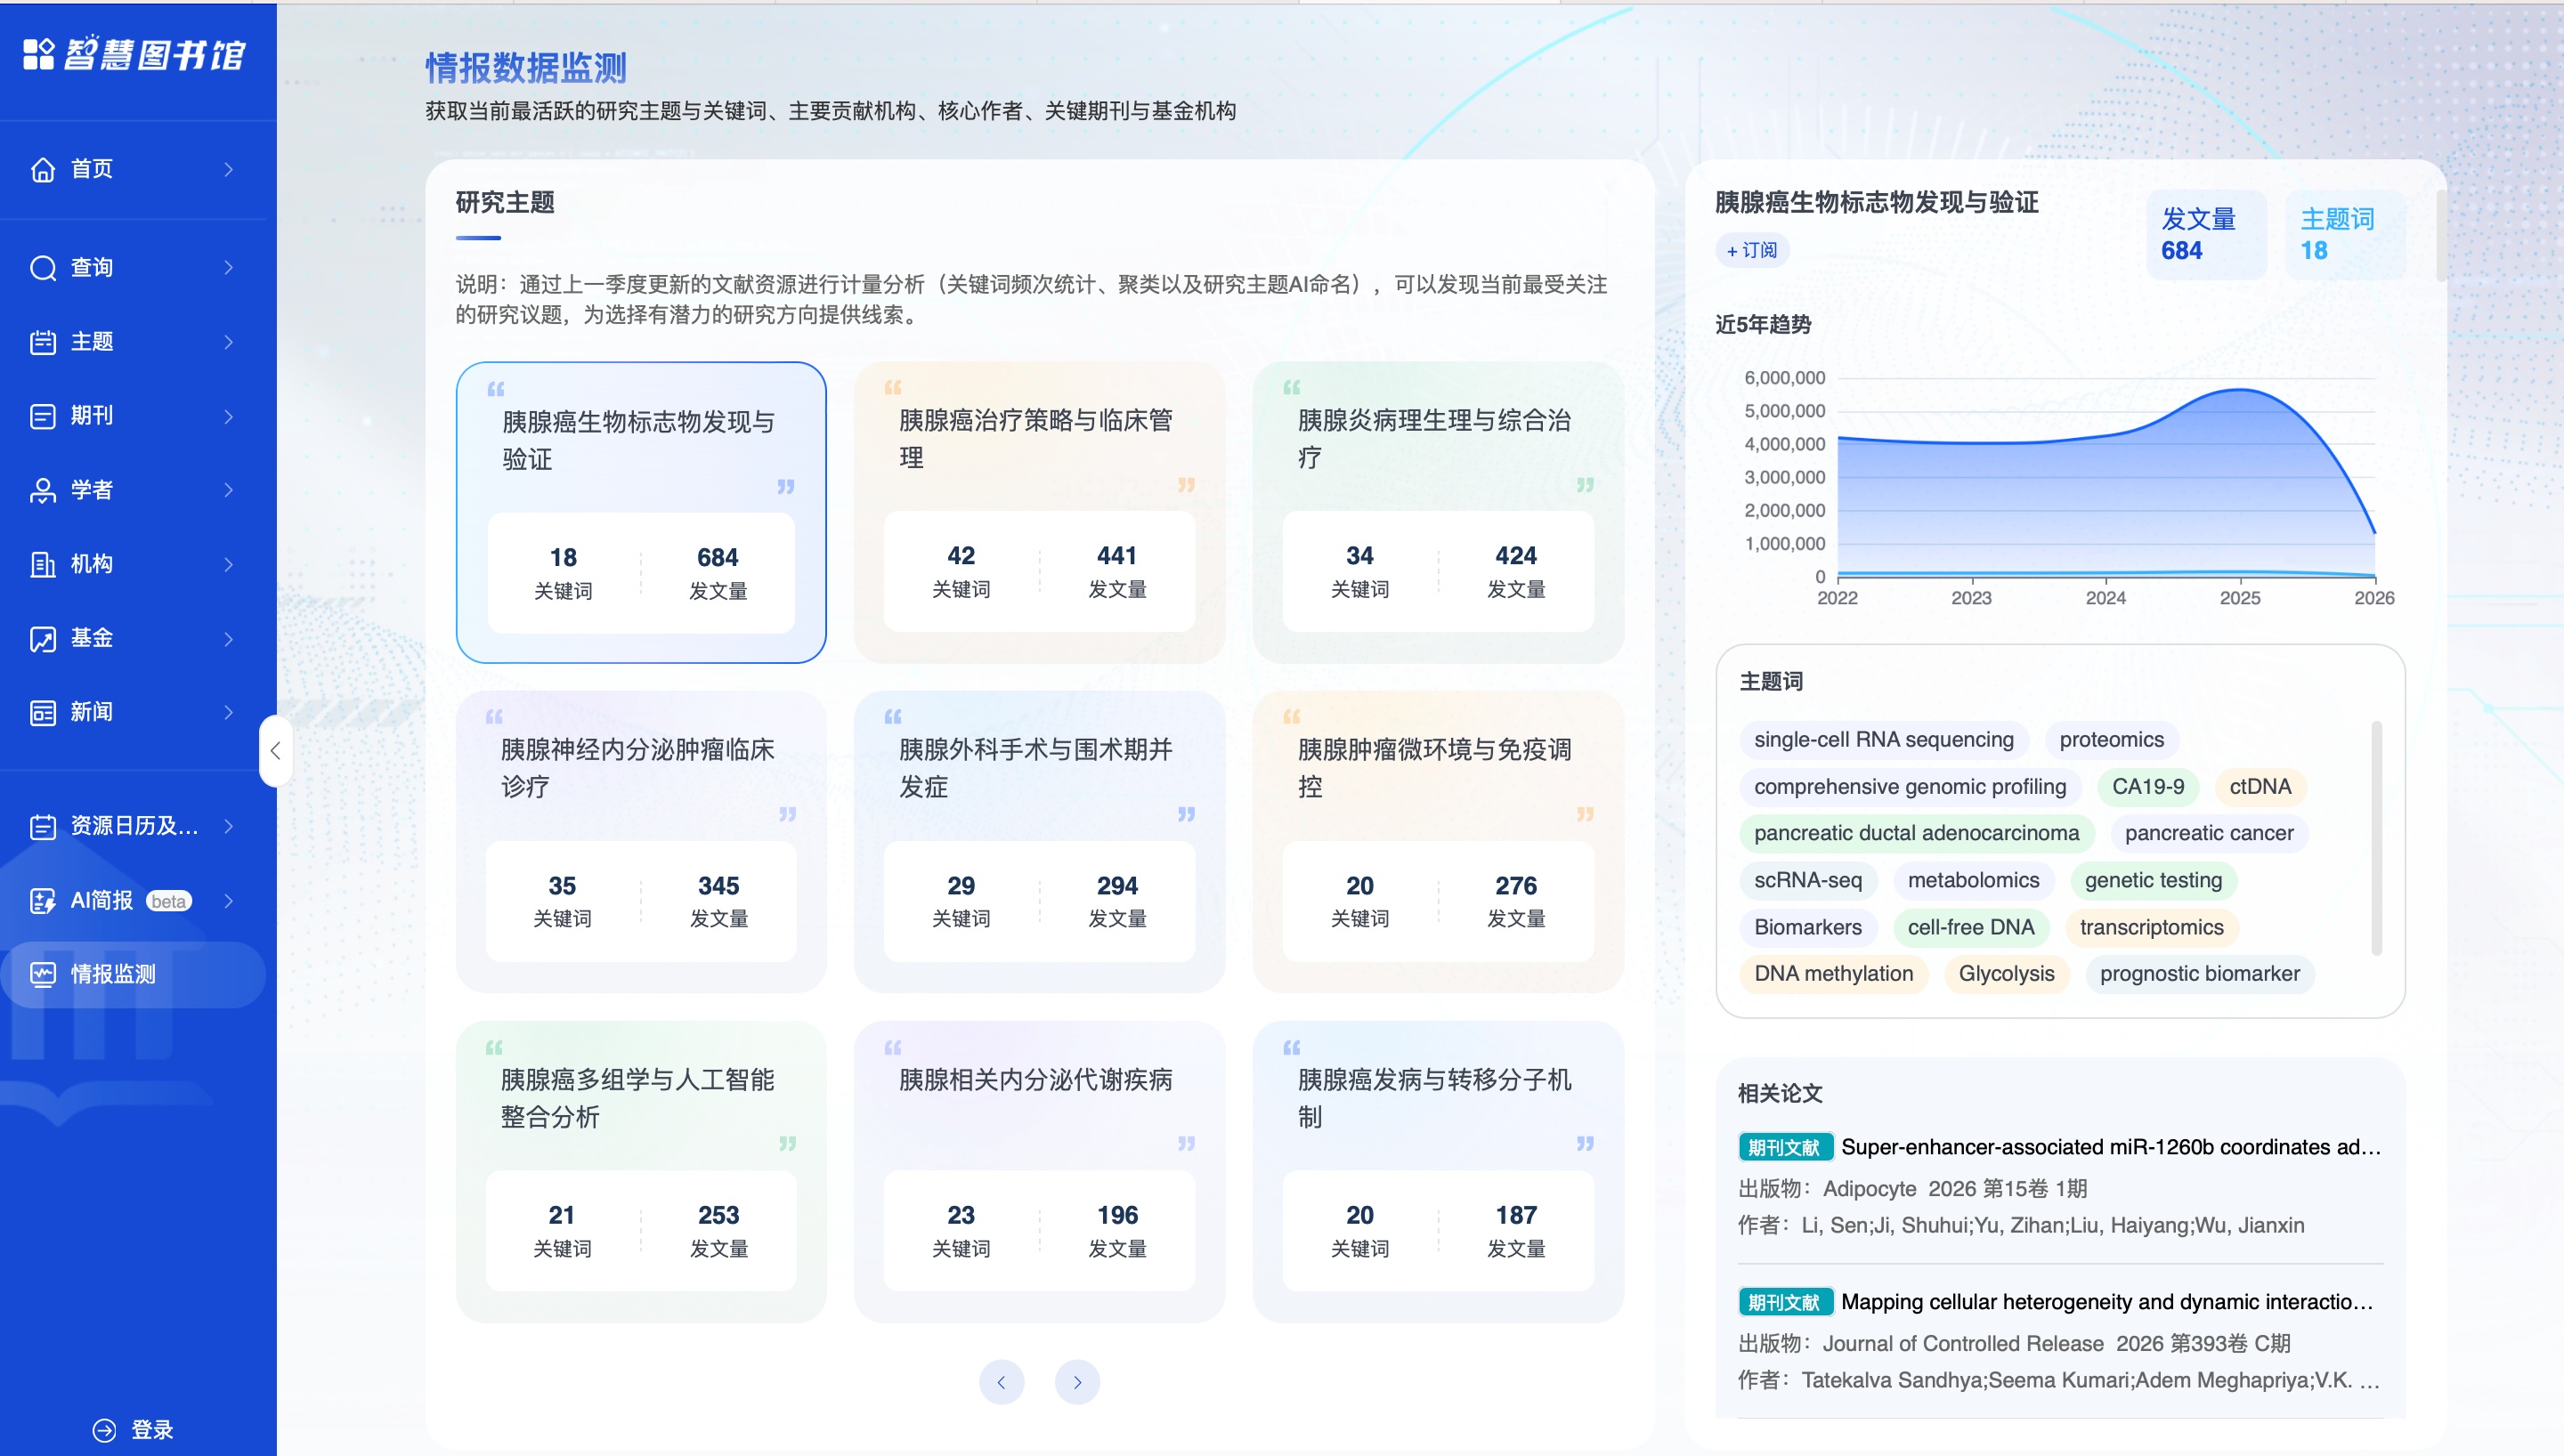Click the keyword scrollbar in 主题词 panel
Viewport: 2564px width, 1456px height.
click(2377, 838)
